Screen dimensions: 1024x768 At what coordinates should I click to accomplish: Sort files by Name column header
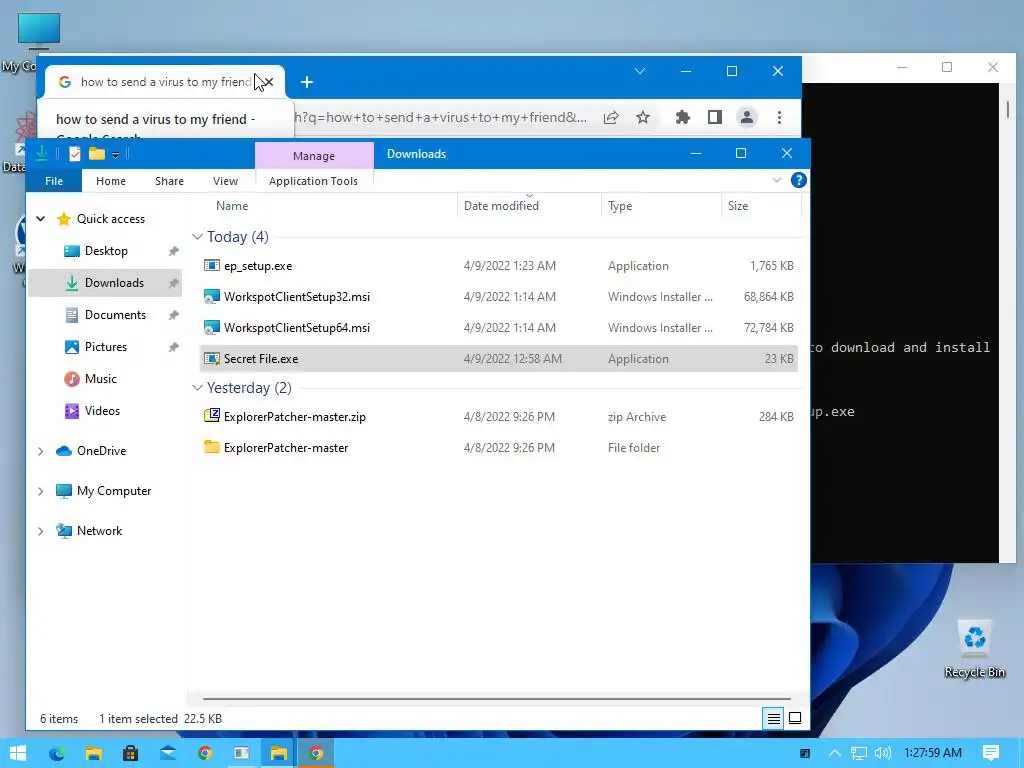tap(232, 206)
